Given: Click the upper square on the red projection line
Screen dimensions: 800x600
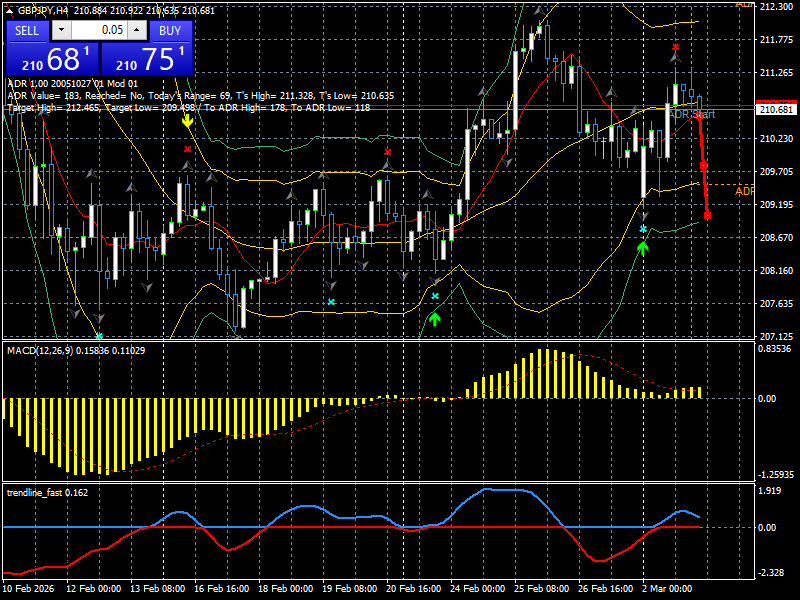Looking at the screenshot, I should tap(704, 165).
